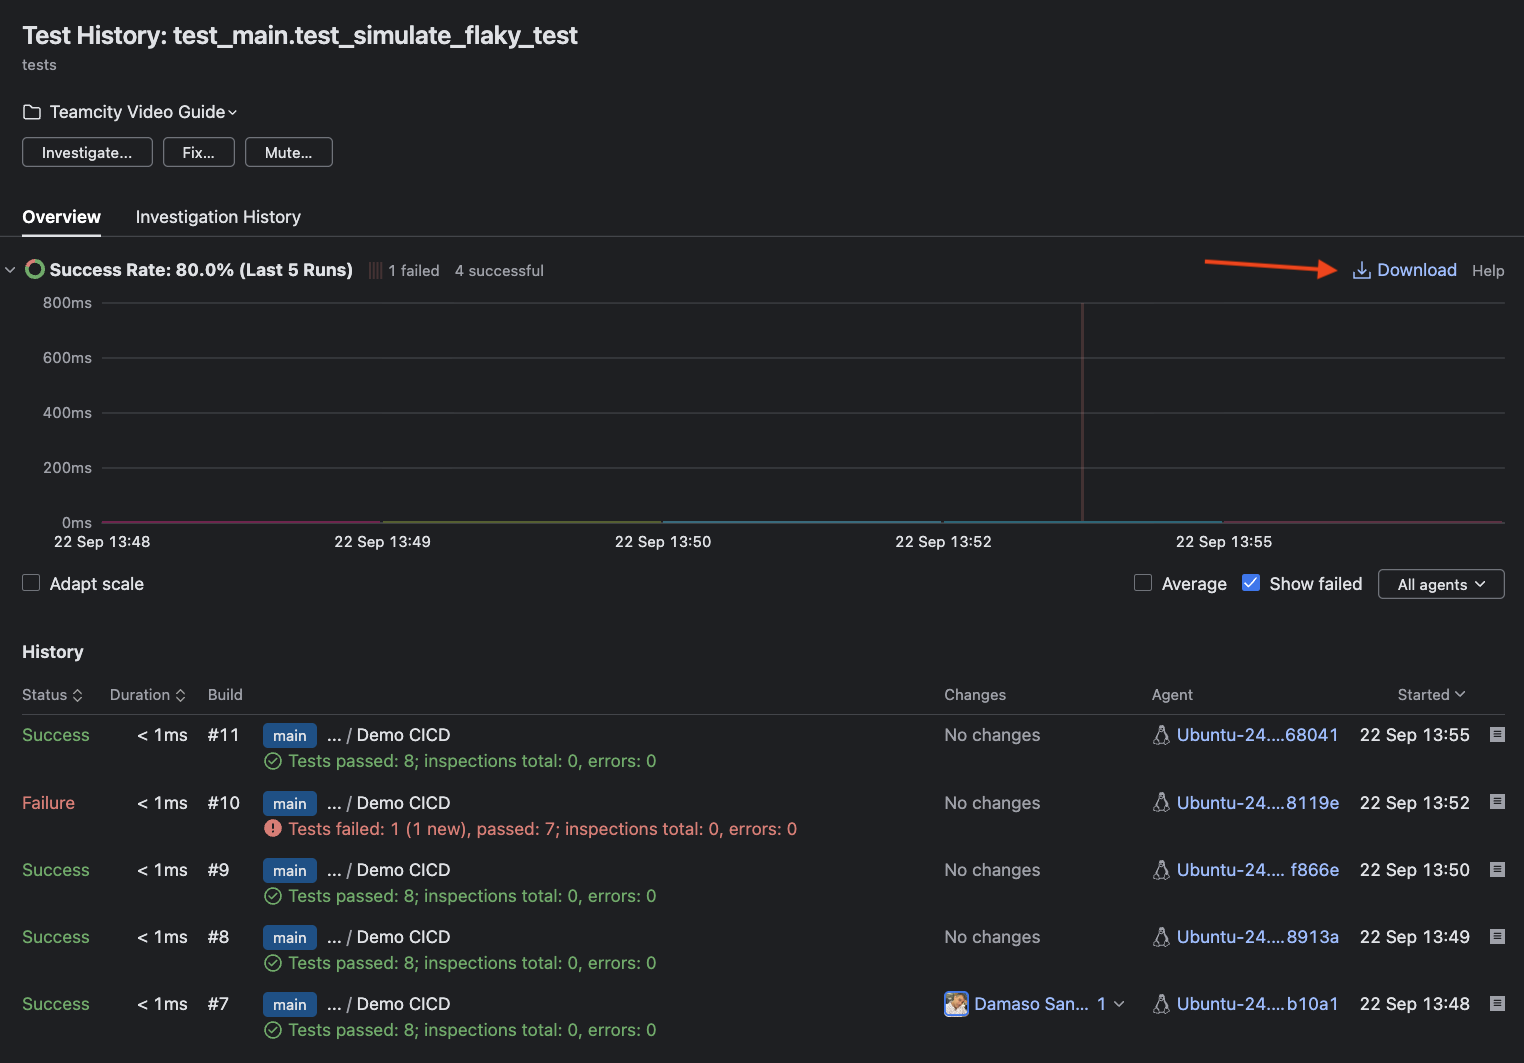Open the All agents dropdown
Viewport: 1524px width, 1063px height.
pyautogui.click(x=1440, y=584)
